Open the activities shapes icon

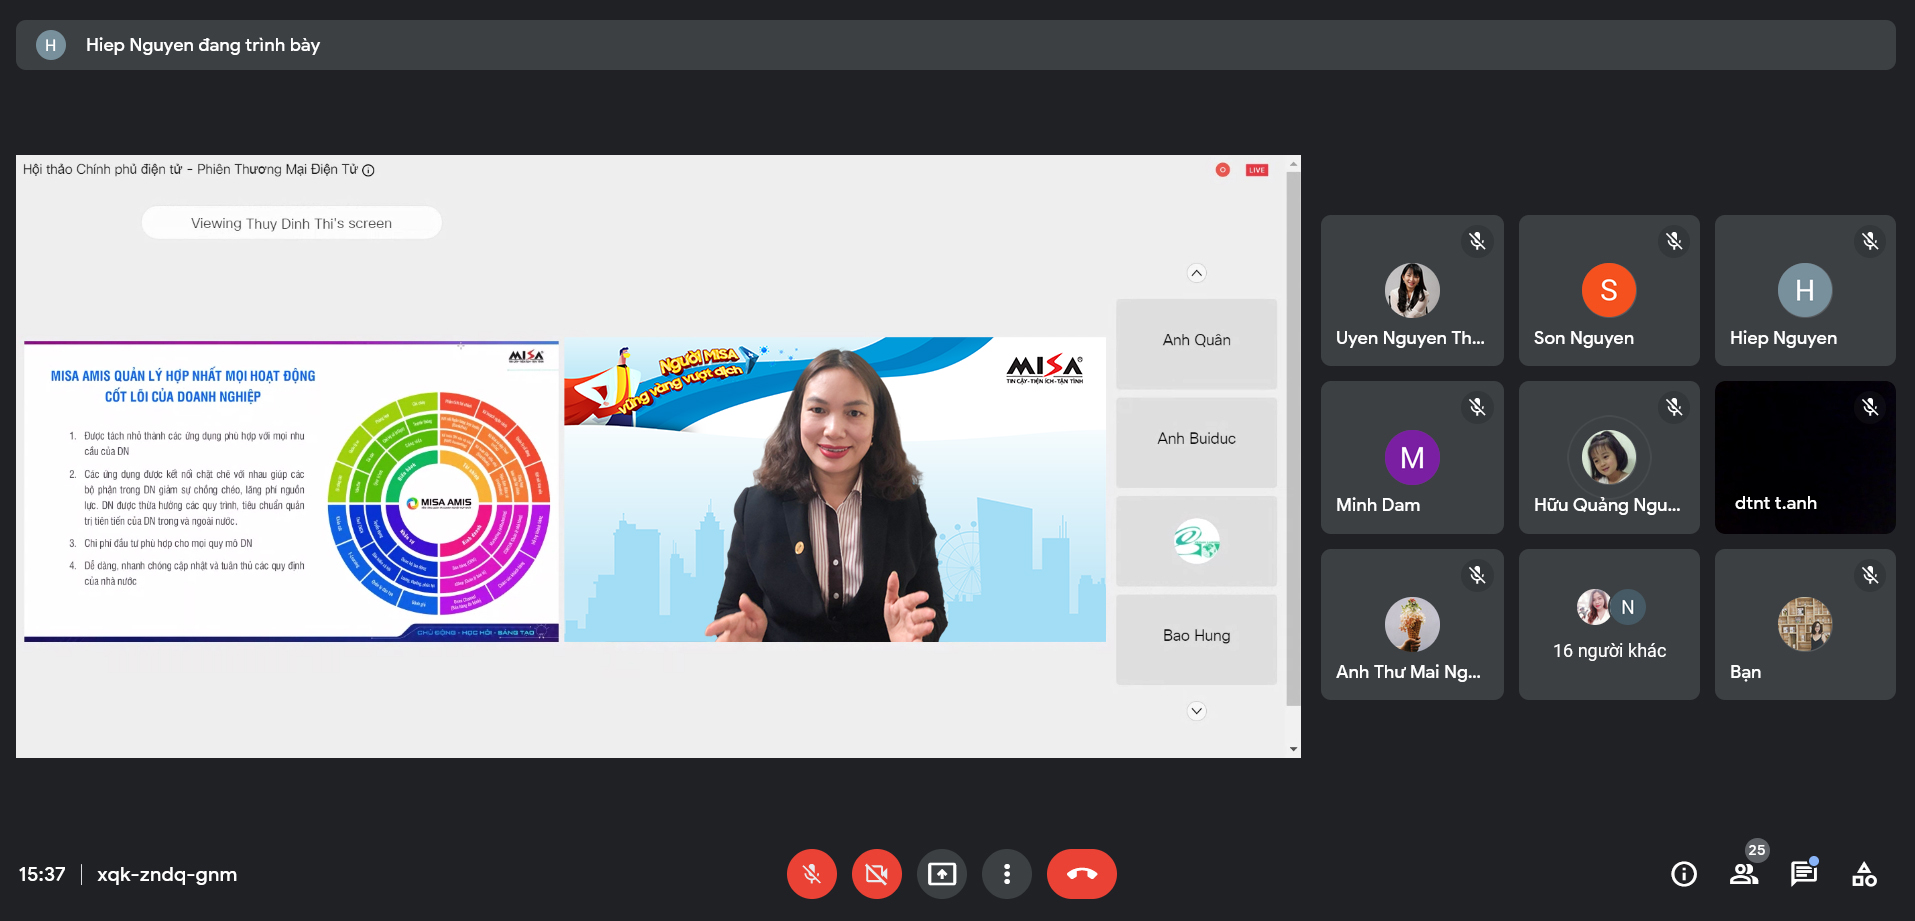1864,874
